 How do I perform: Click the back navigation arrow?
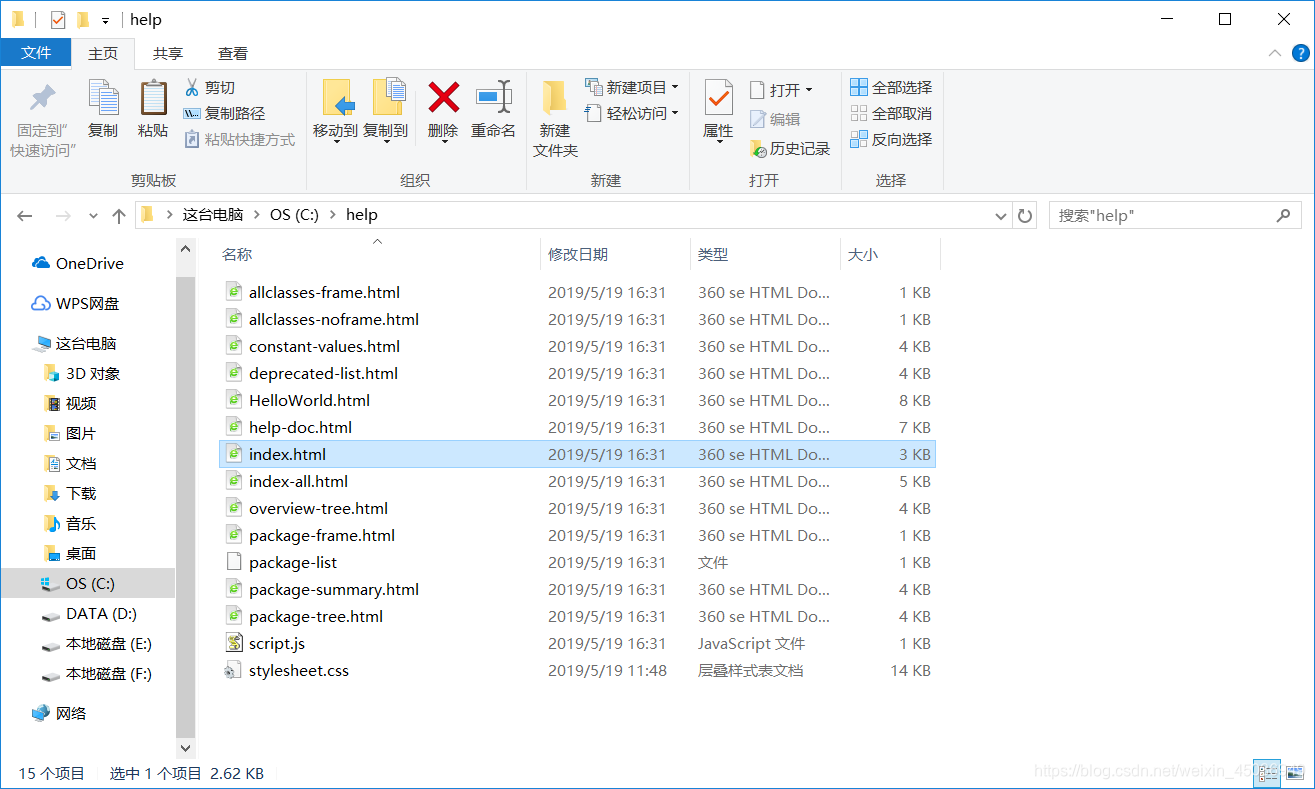pos(25,215)
